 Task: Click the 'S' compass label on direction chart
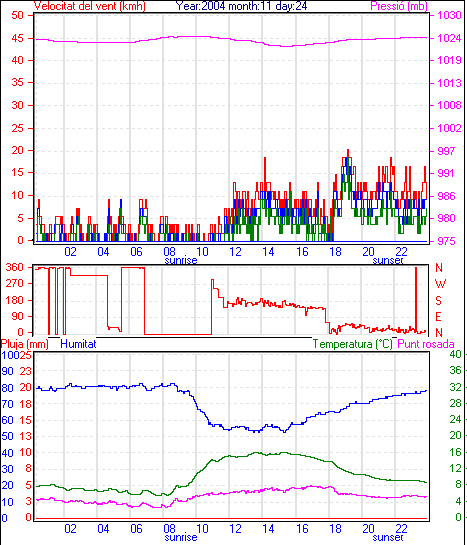tap(439, 300)
